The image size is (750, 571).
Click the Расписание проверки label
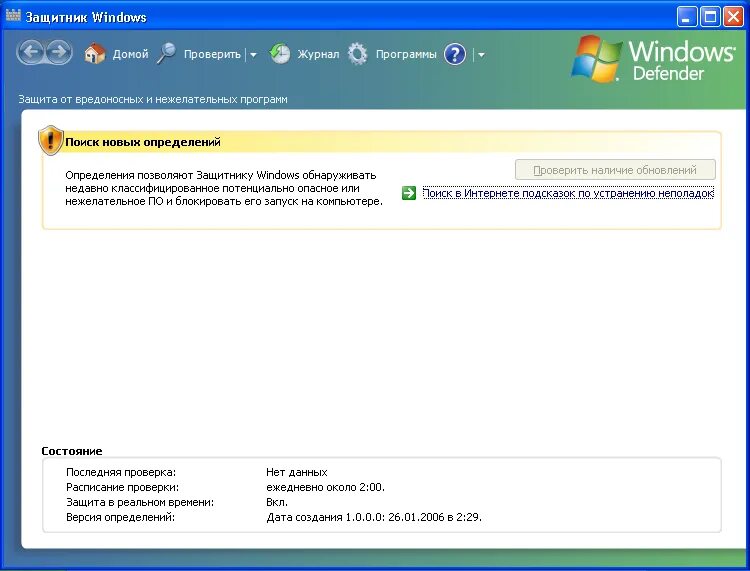(x=122, y=487)
